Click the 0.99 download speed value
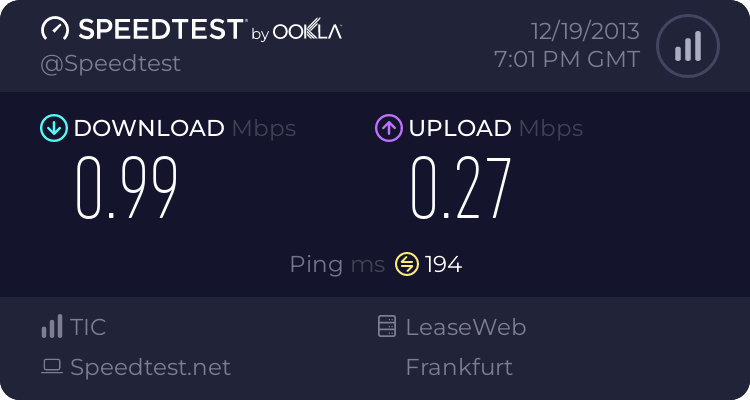This screenshot has height=400, width=750. click(x=127, y=188)
